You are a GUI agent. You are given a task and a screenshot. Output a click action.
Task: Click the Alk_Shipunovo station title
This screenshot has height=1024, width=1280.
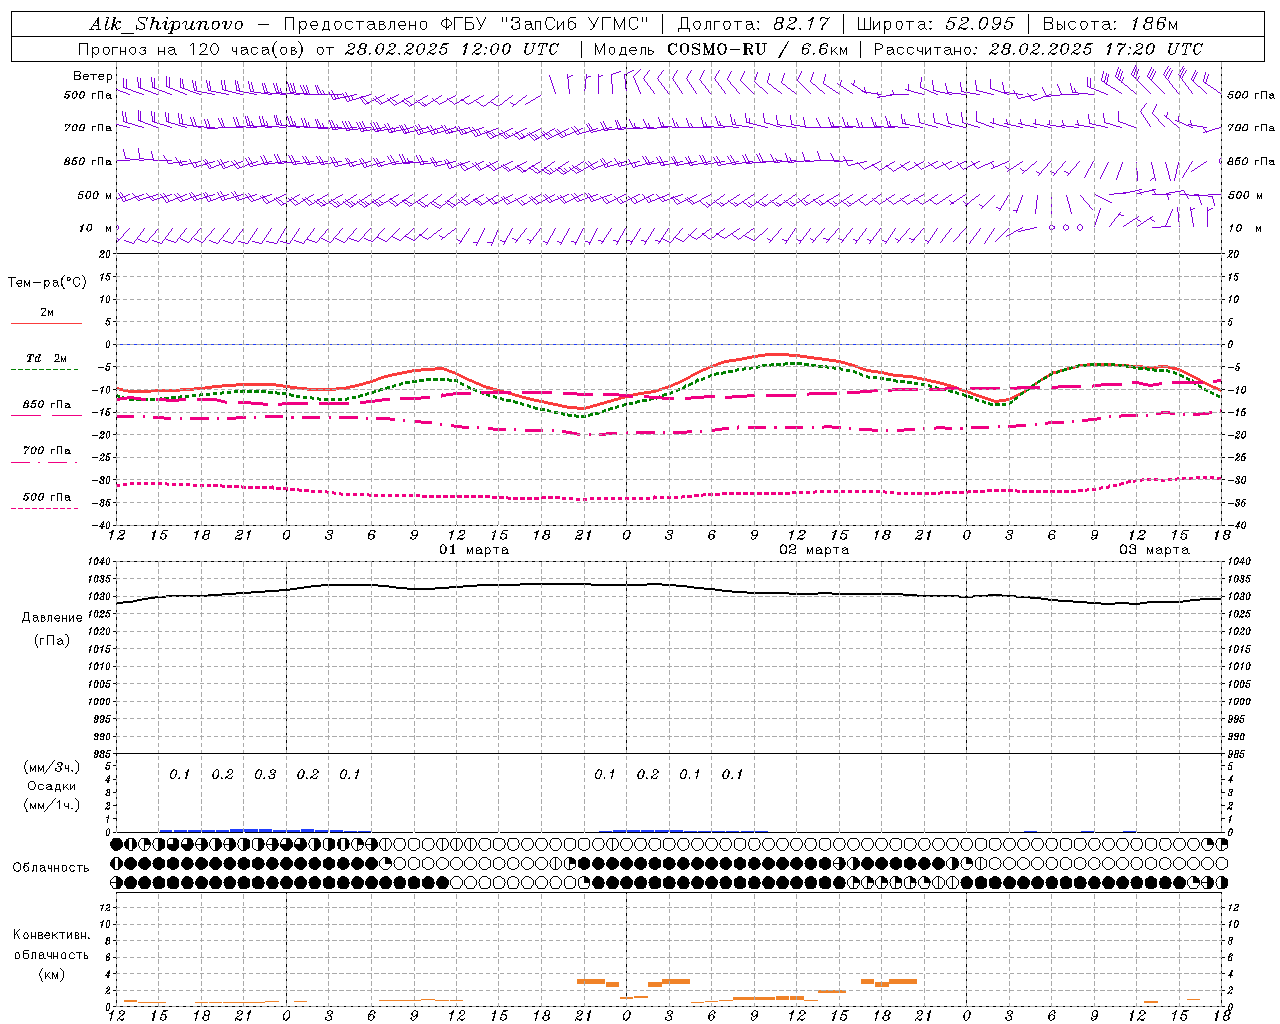[x=166, y=24]
